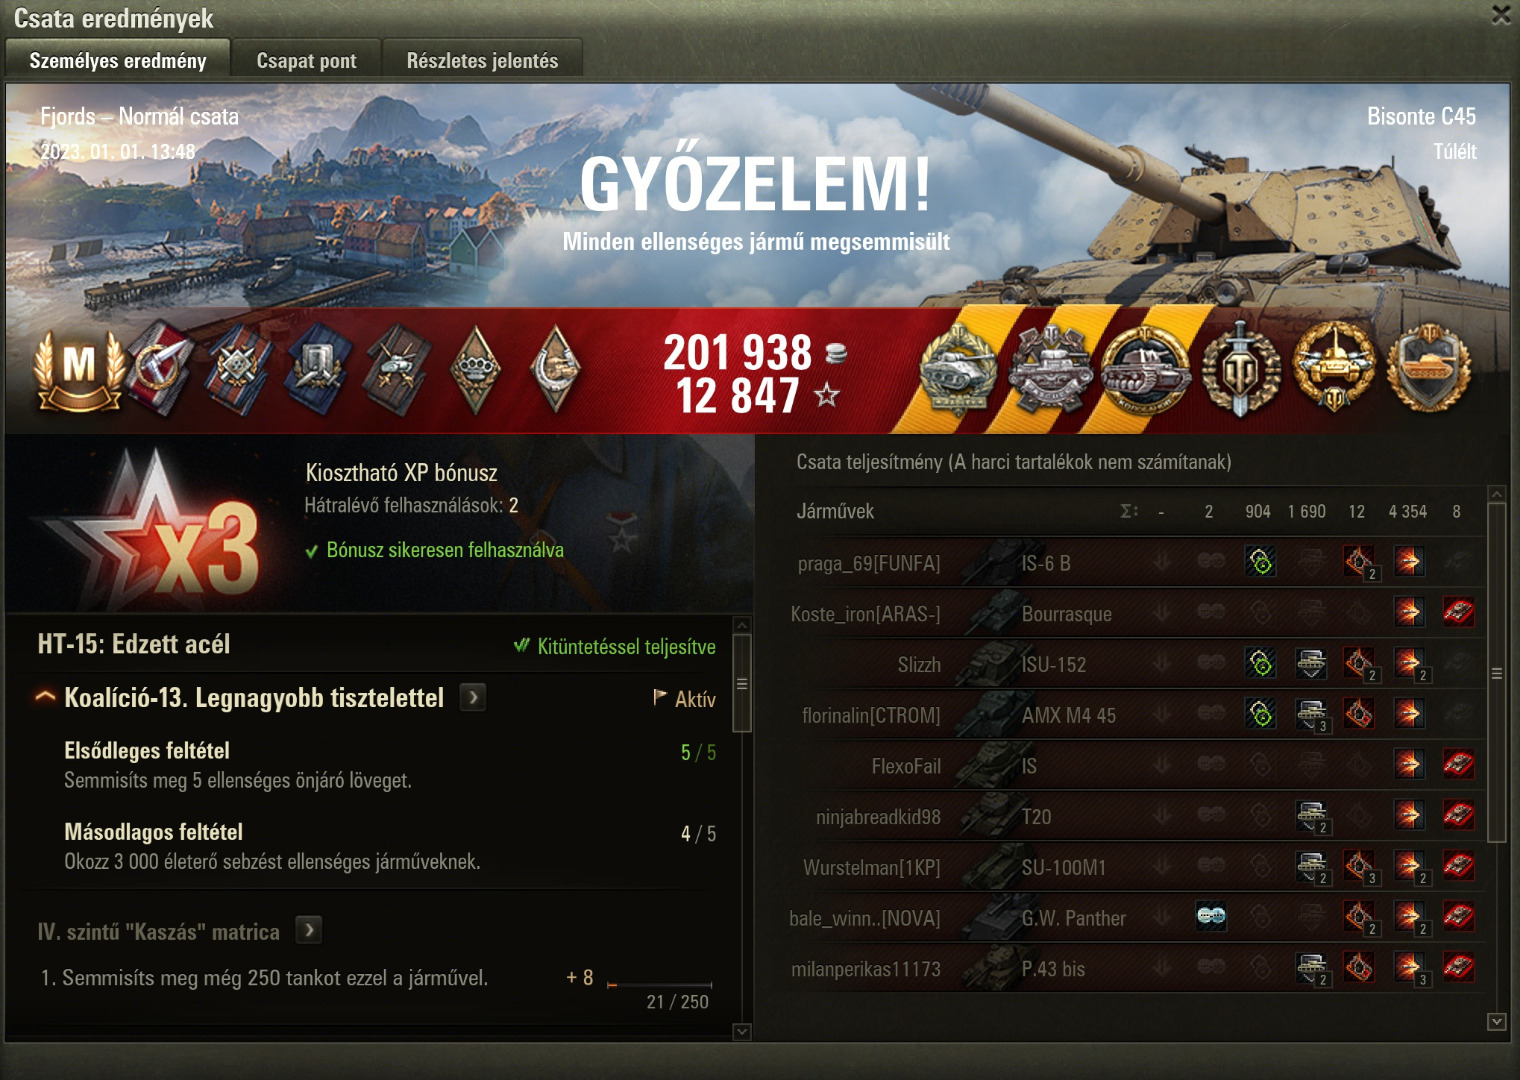
Task: Click the Bourrasque destroyed vehicle icon
Action: [1458, 612]
